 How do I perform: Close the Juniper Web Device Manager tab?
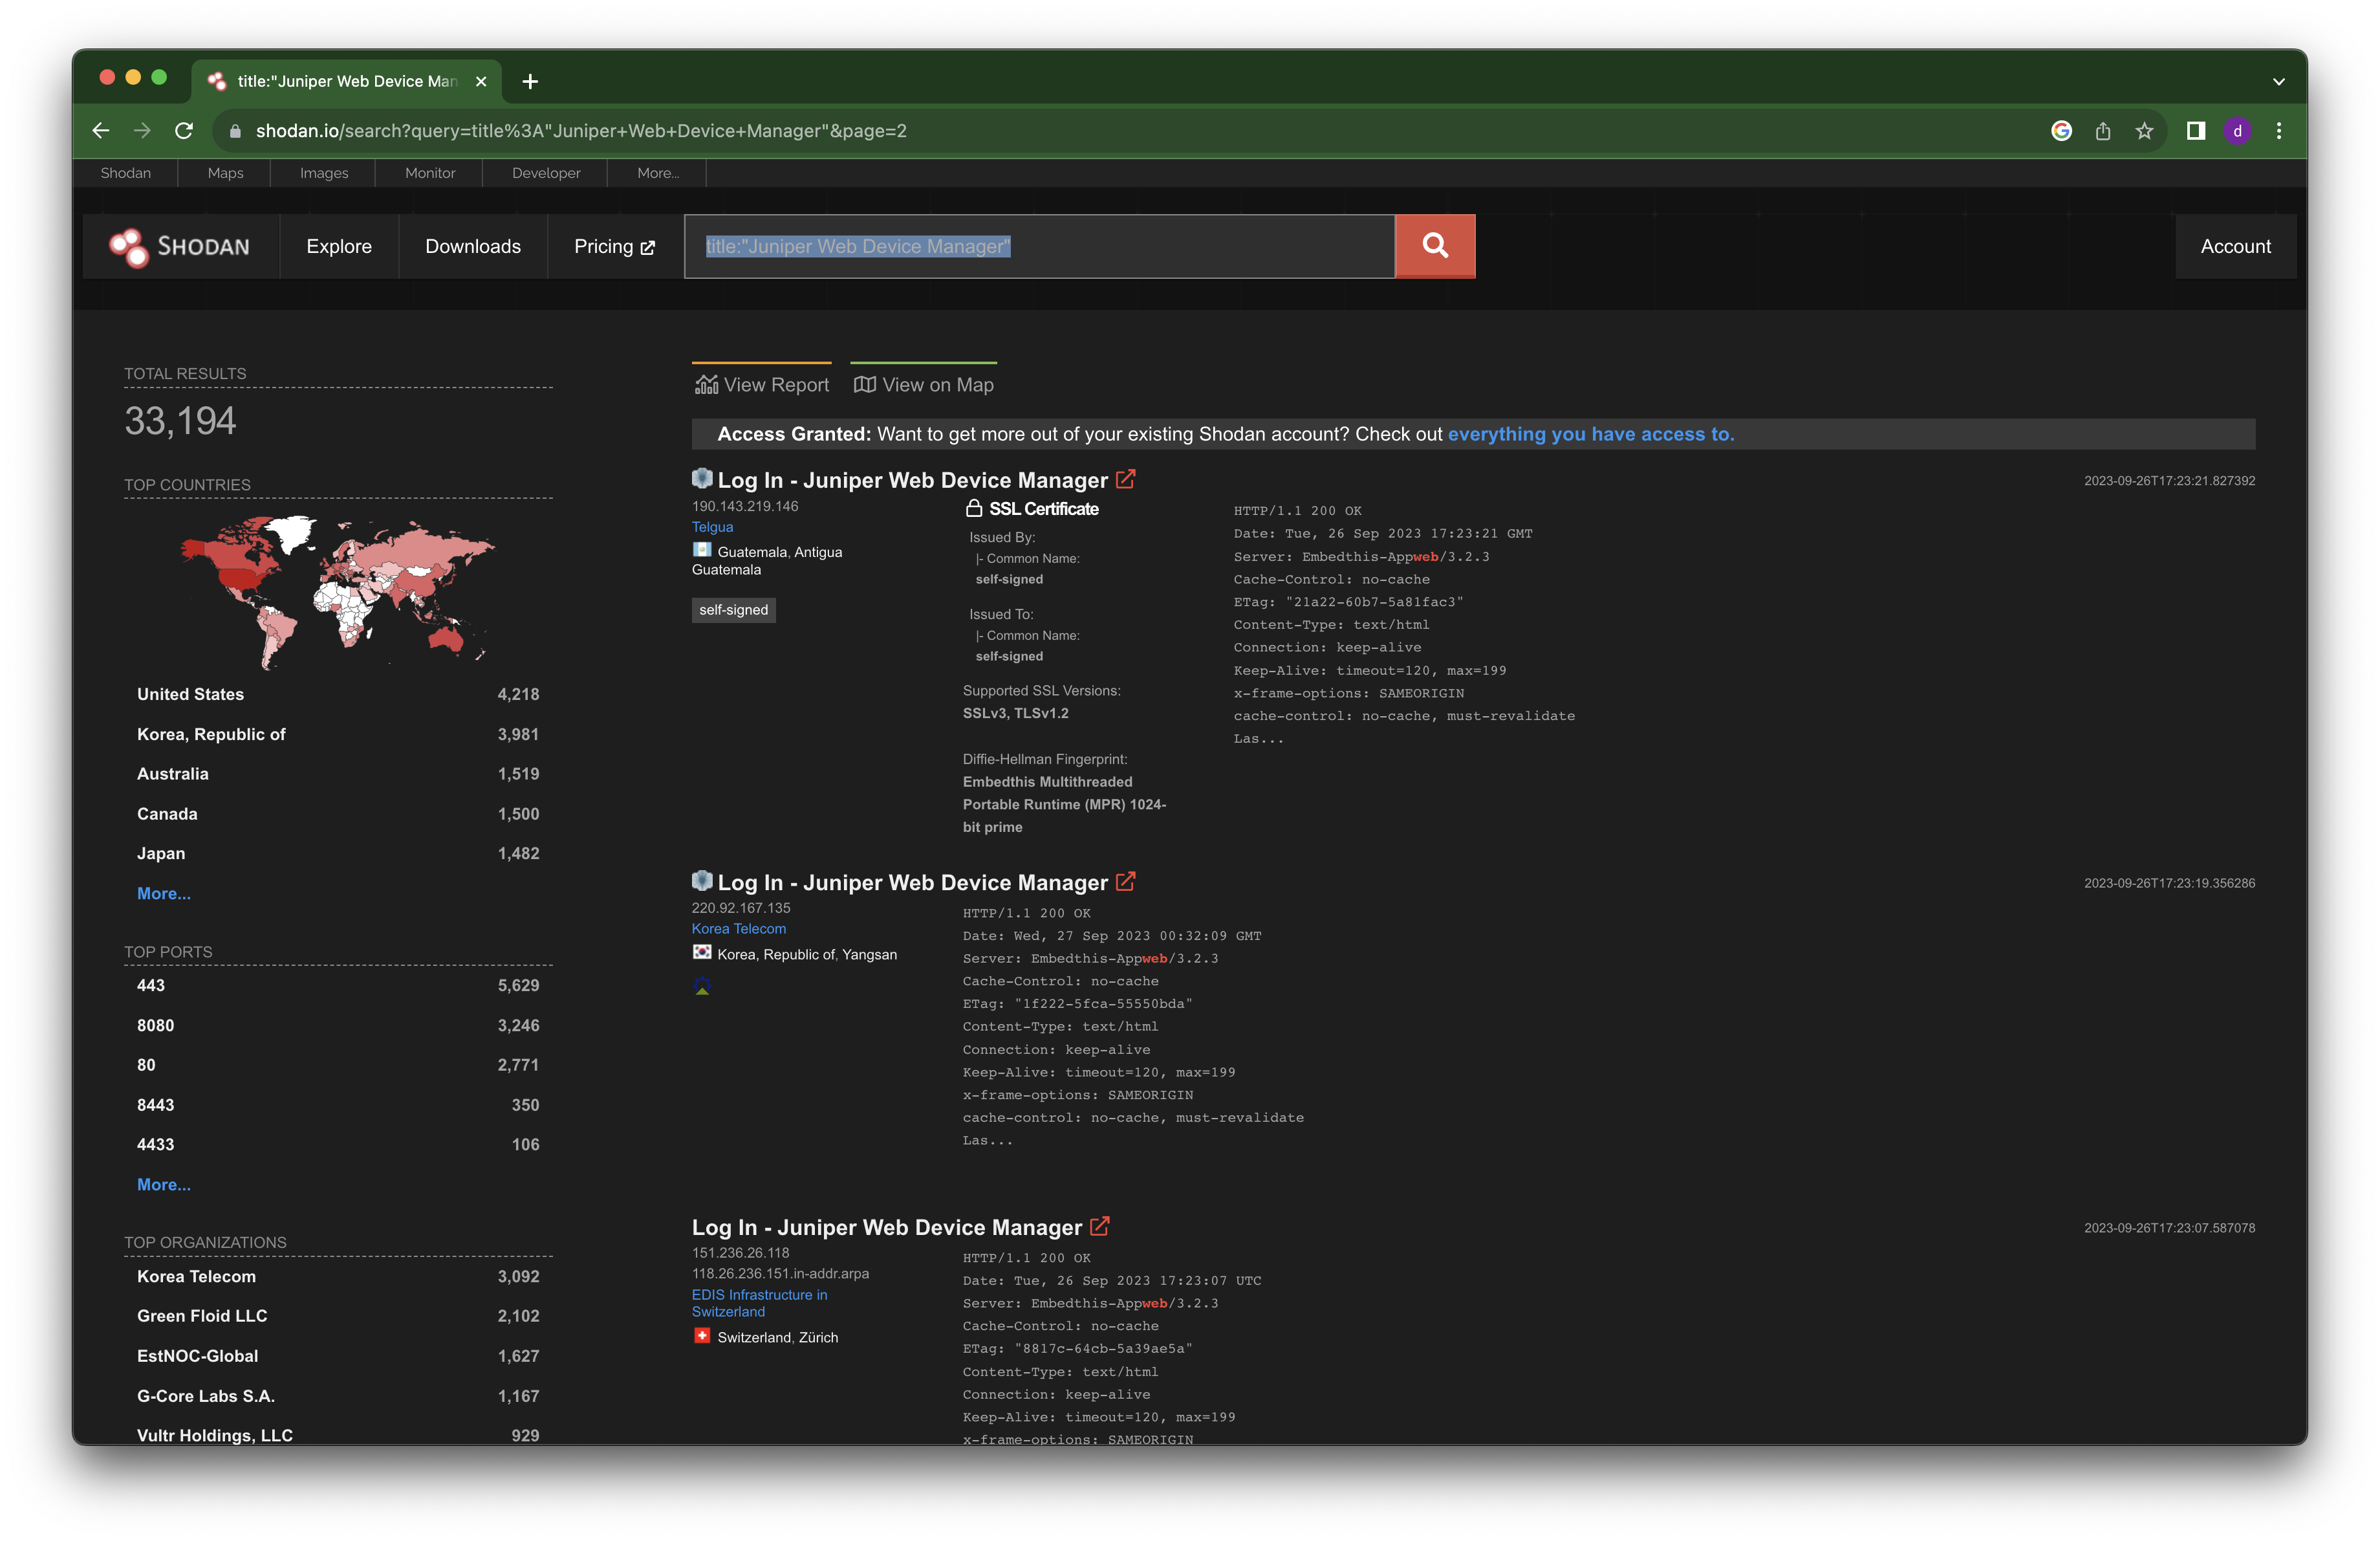(481, 81)
